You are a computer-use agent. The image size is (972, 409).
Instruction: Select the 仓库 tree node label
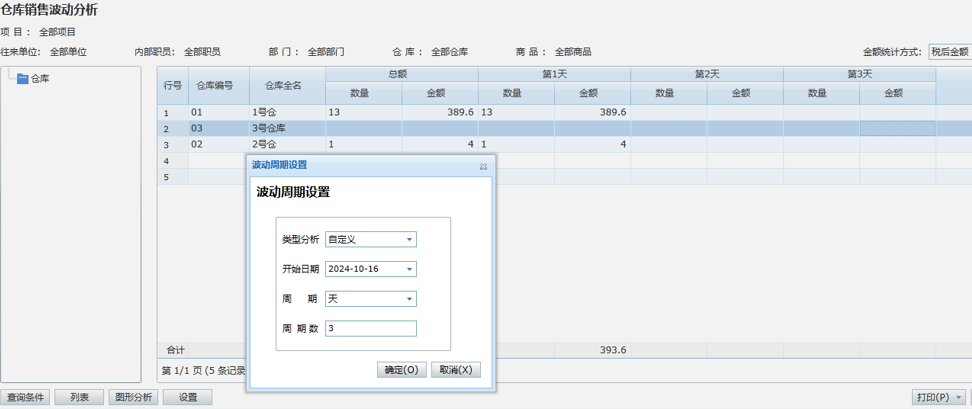pos(40,78)
